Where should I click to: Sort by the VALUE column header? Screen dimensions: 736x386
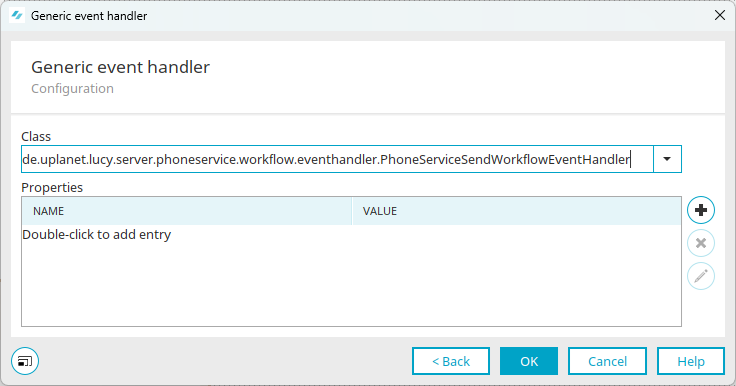(516, 211)
